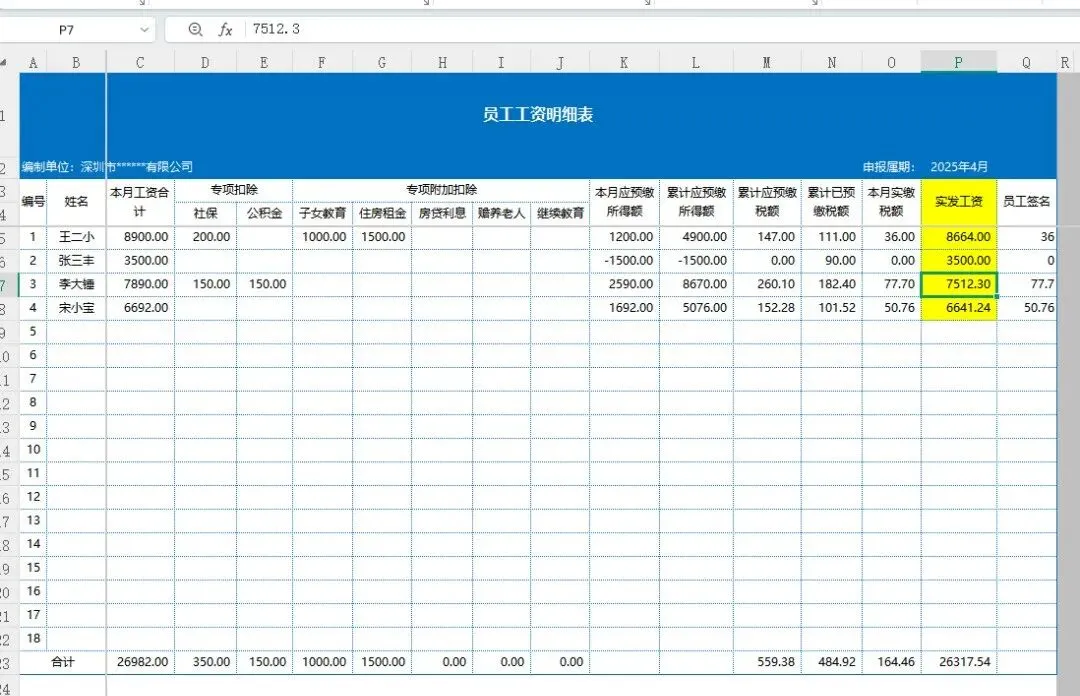Open the fx insert function button
The height and width of the screenshot is (696, 1080).
[225, 29]
